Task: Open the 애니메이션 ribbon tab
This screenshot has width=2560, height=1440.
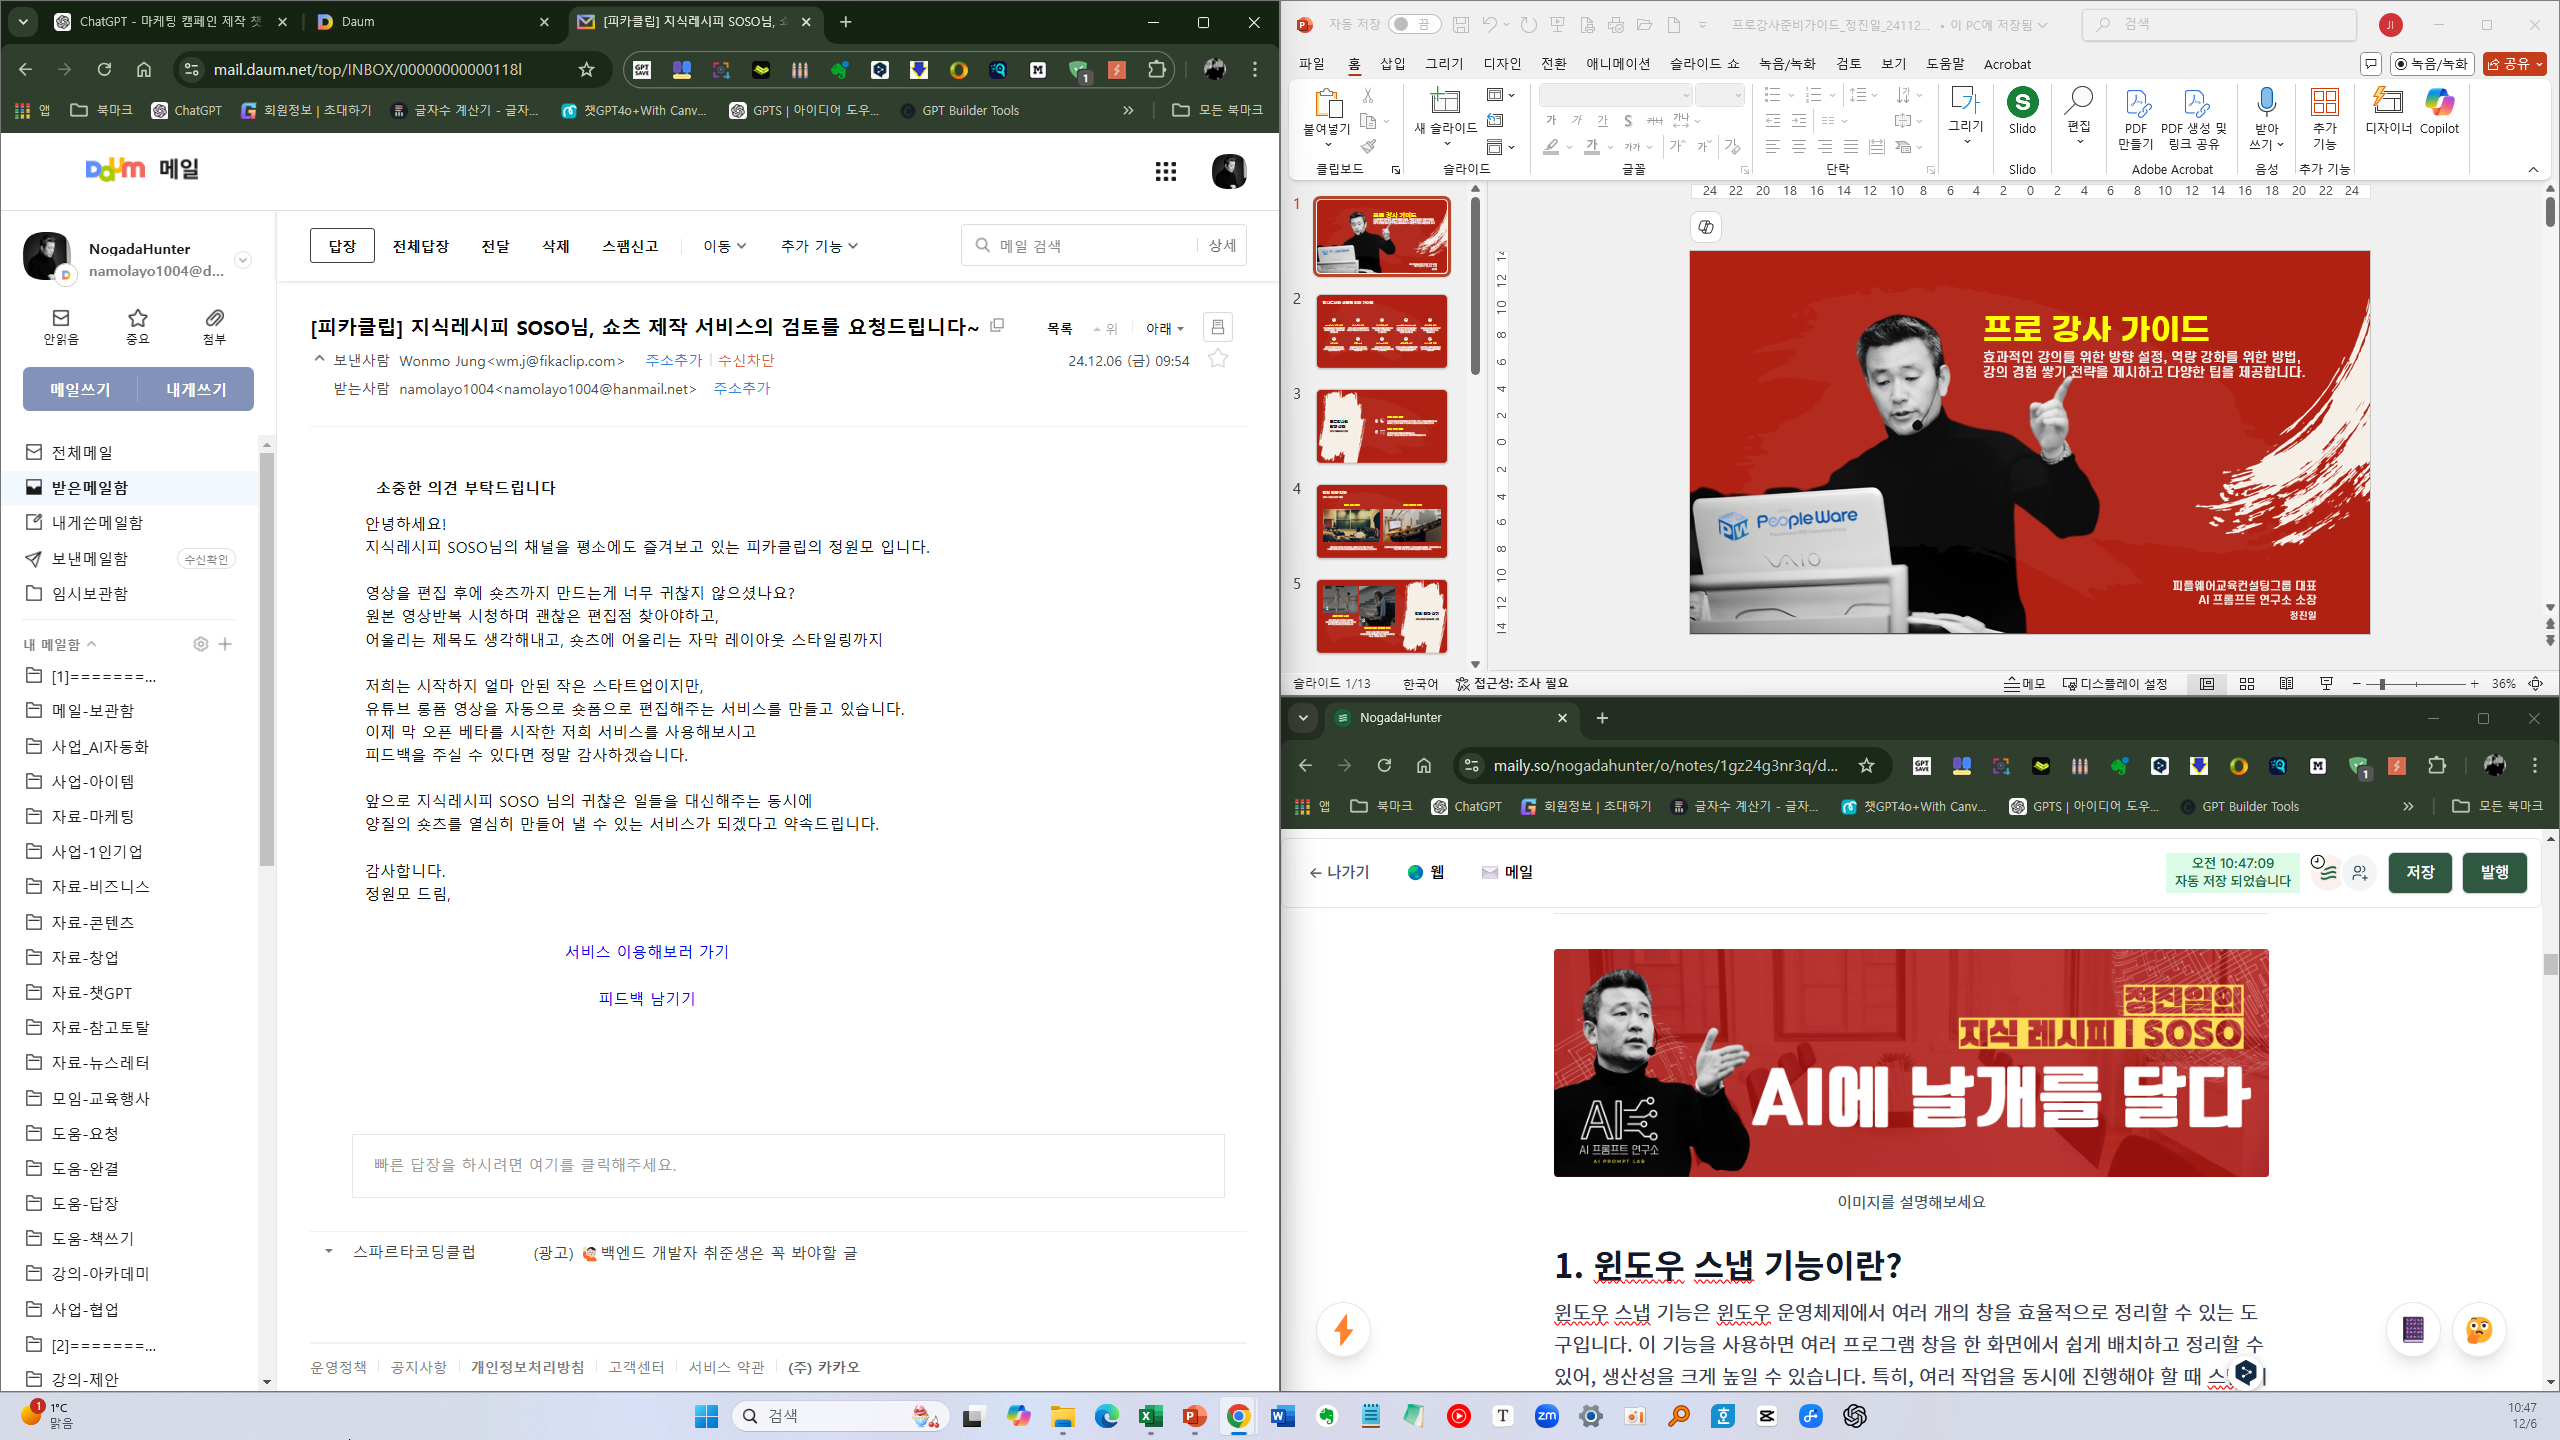Action: (x=1617, y=64)
